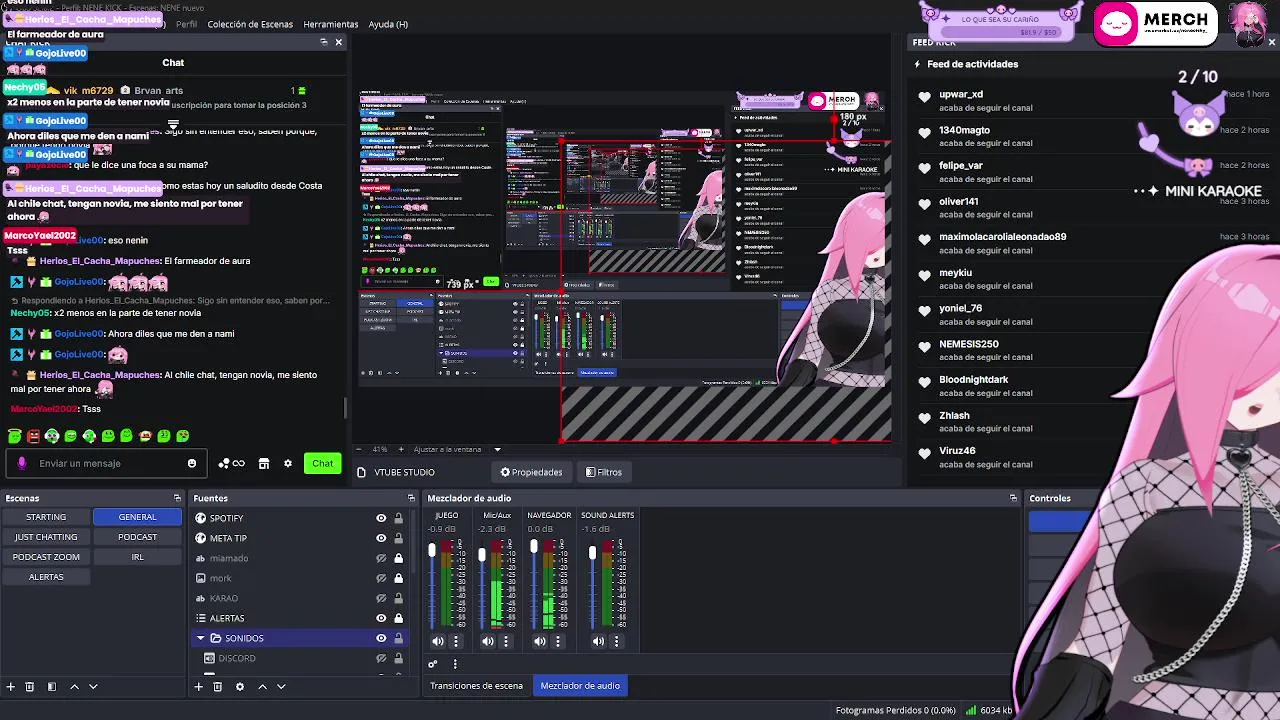
Task: Collapse the SONIDOS group
Action: pos(200,638)
